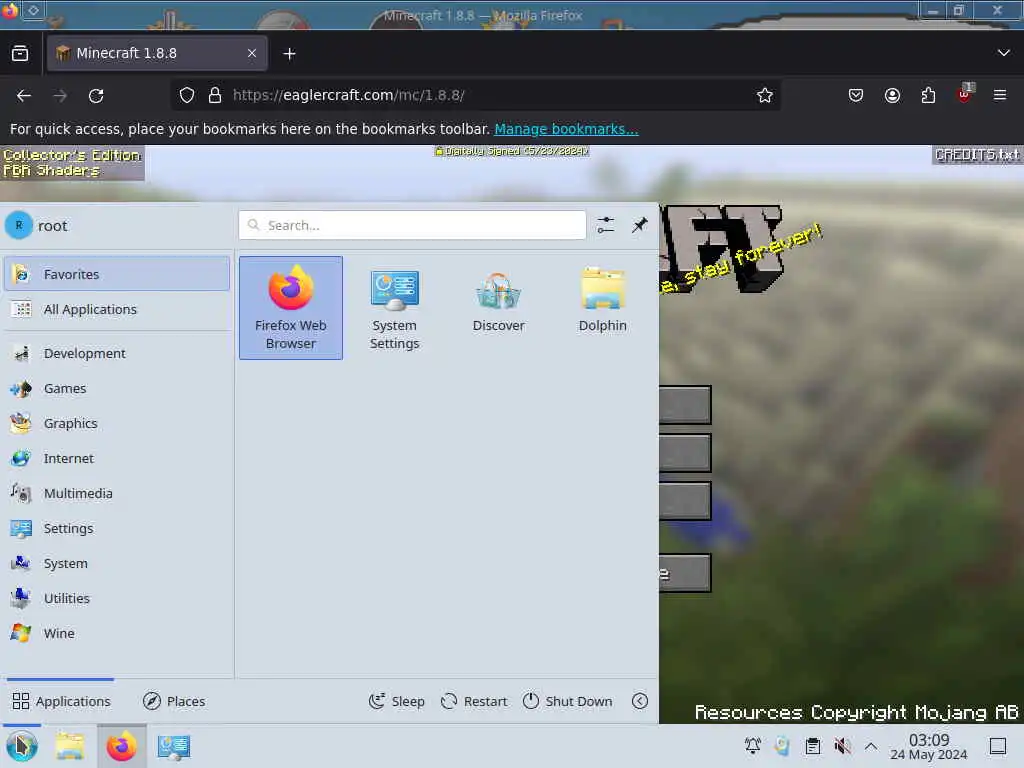Click the Shut Down button
The width and height of the screenshot is (1024, 768).
coord(568,701)
